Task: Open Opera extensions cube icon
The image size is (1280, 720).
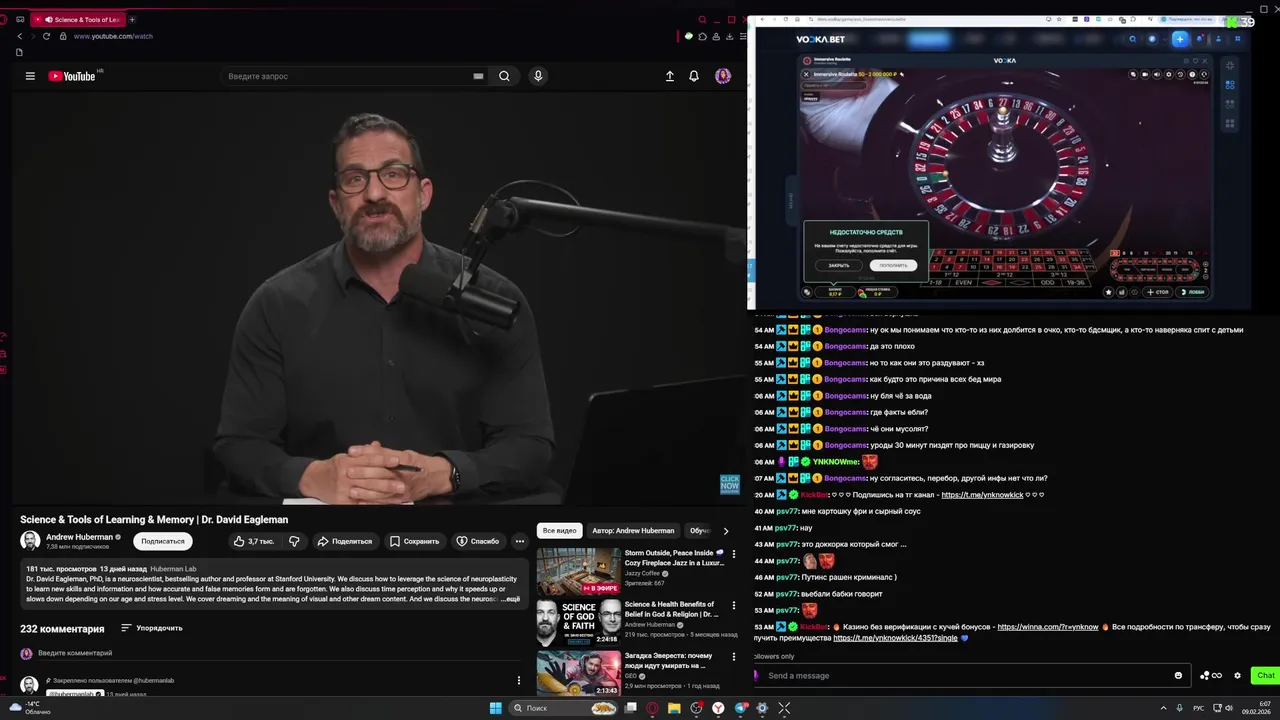Action: [702, 36]
